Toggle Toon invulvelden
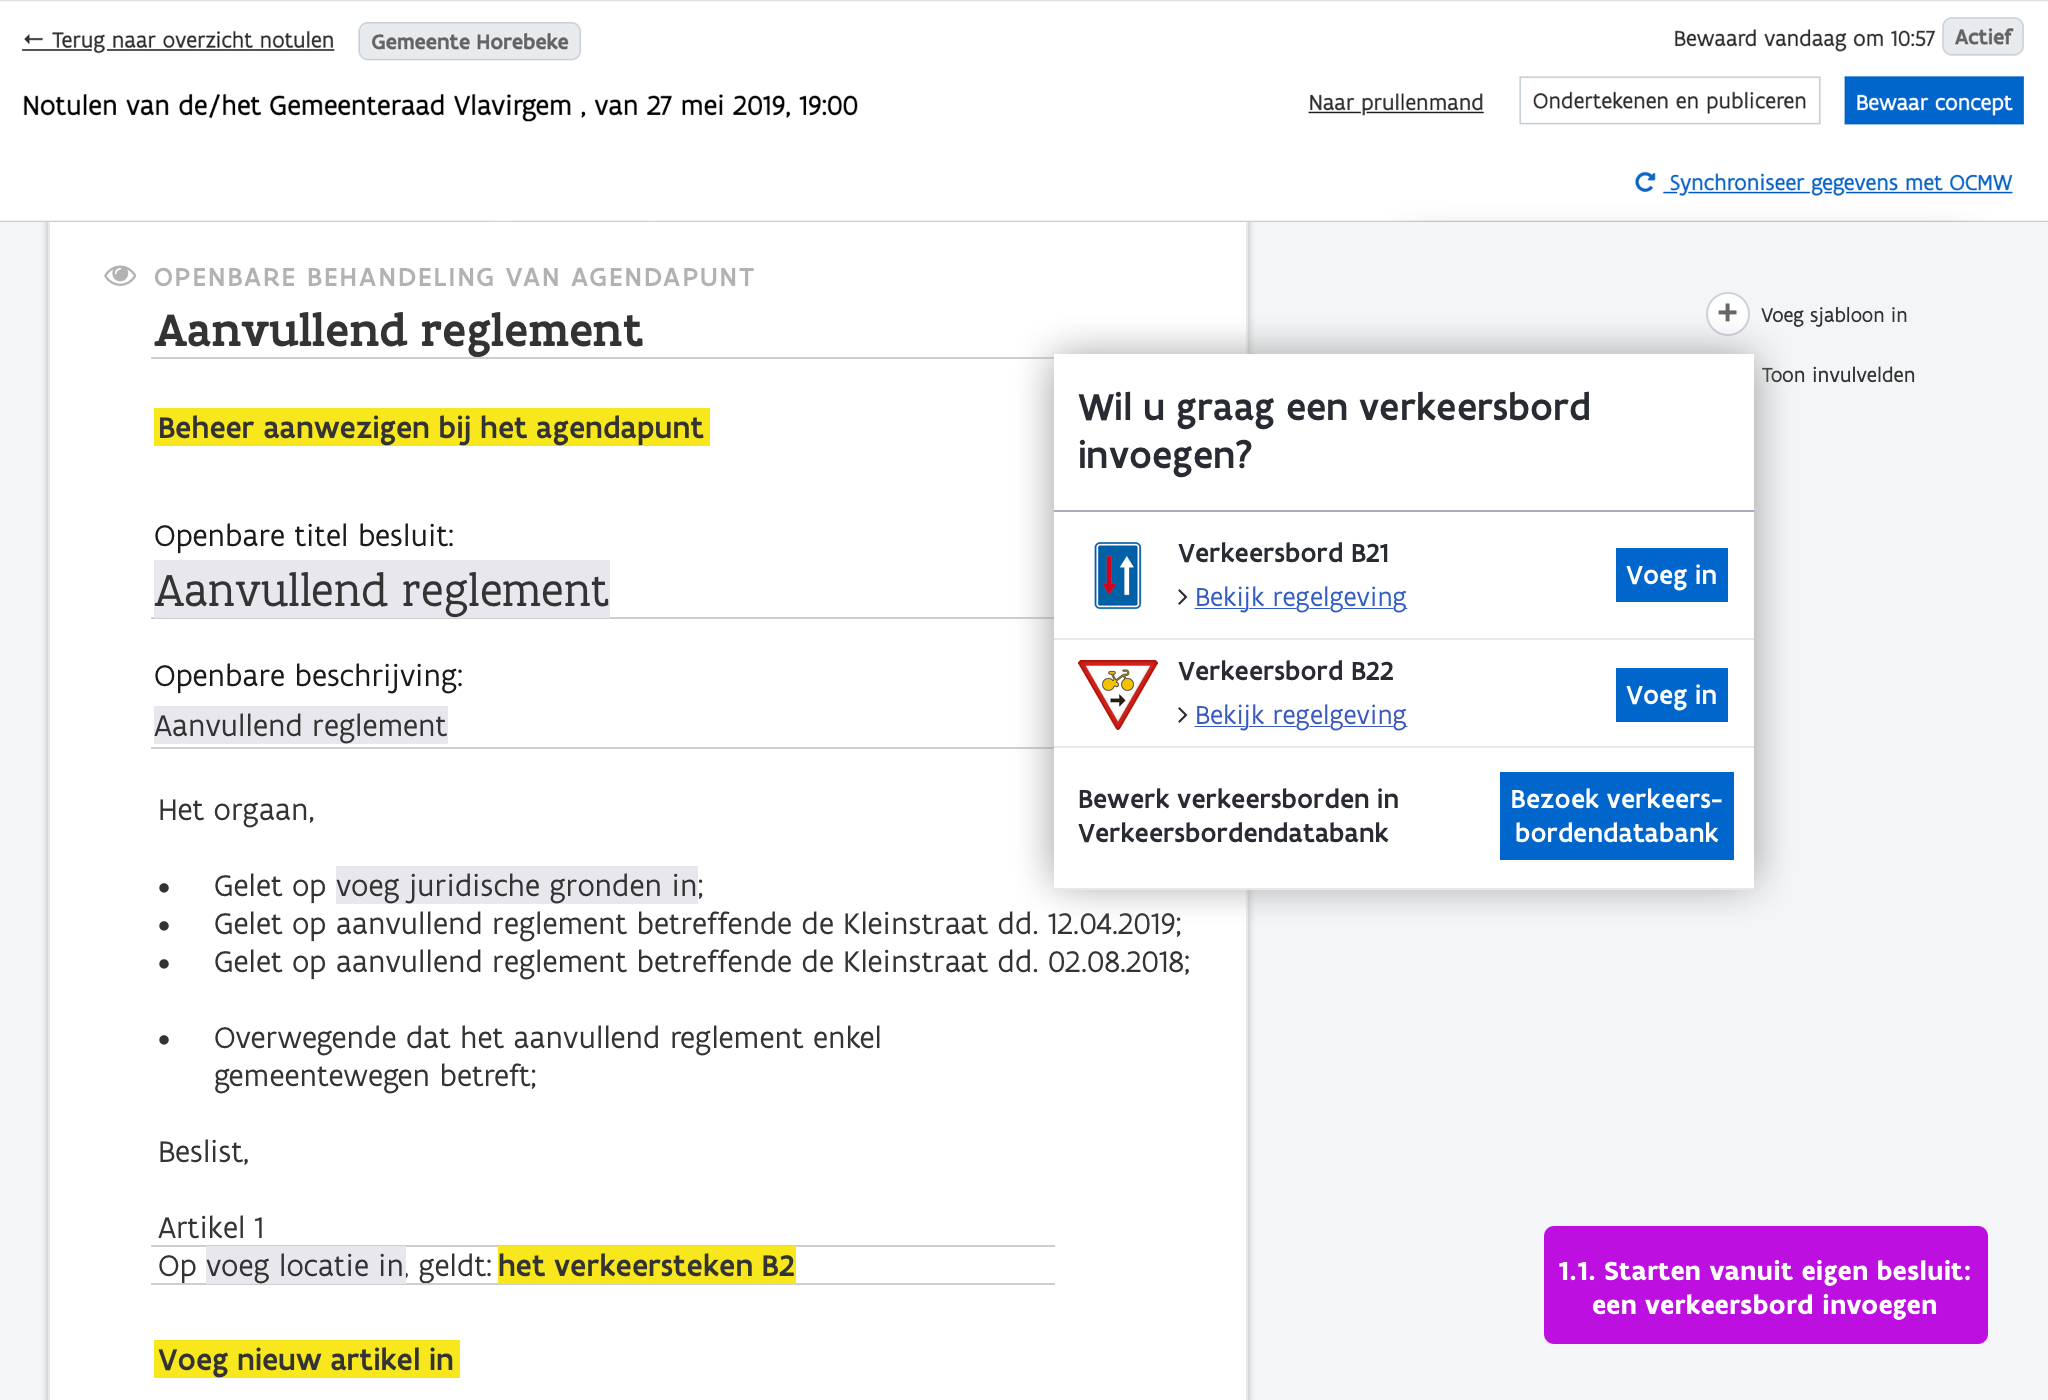The height and width of the screenshot is (1400, 2048). coord(1837,375)
